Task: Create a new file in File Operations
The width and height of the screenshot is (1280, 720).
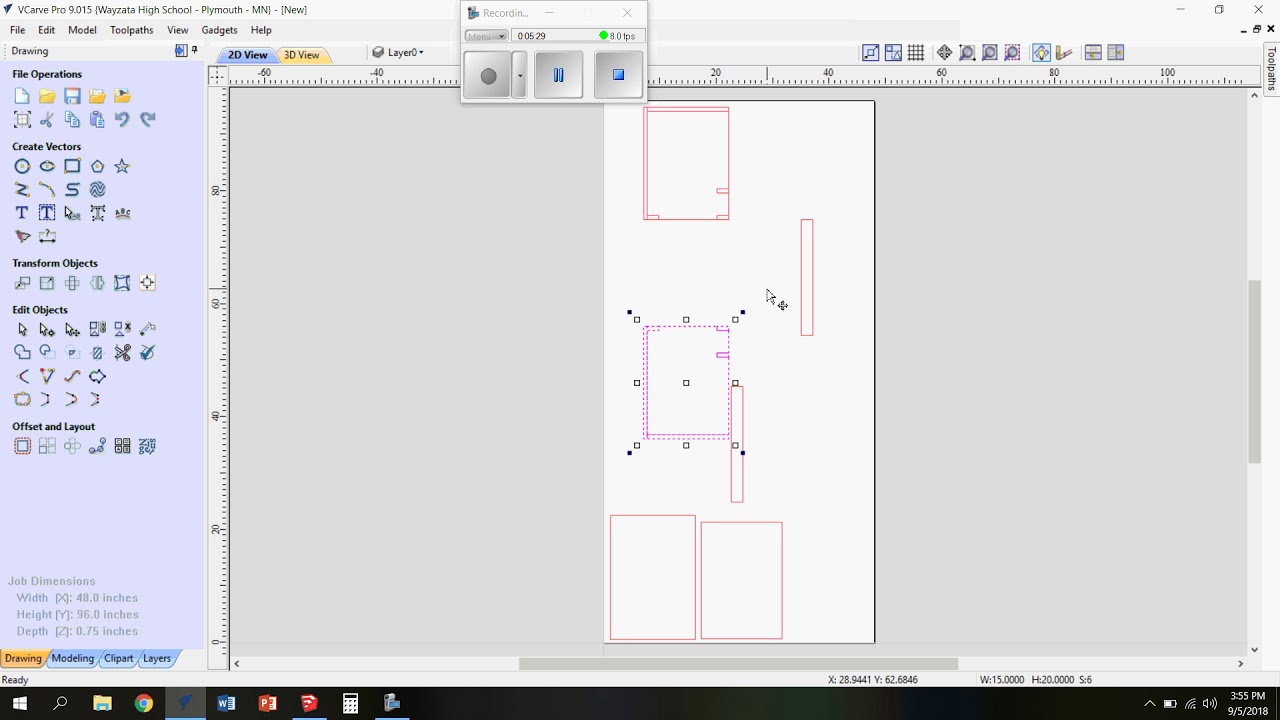Action: tap(22, 96)
